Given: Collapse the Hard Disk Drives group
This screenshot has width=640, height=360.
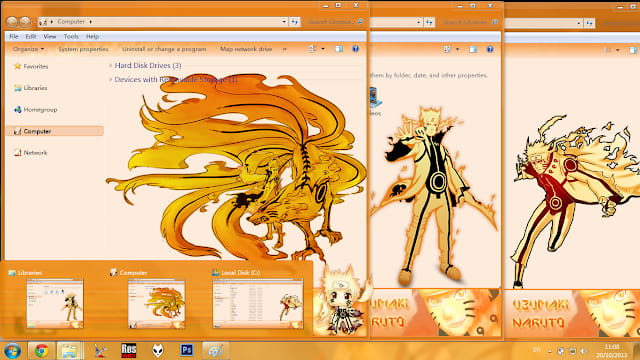Looking at the screenshot, I should (x=111, y=65).
